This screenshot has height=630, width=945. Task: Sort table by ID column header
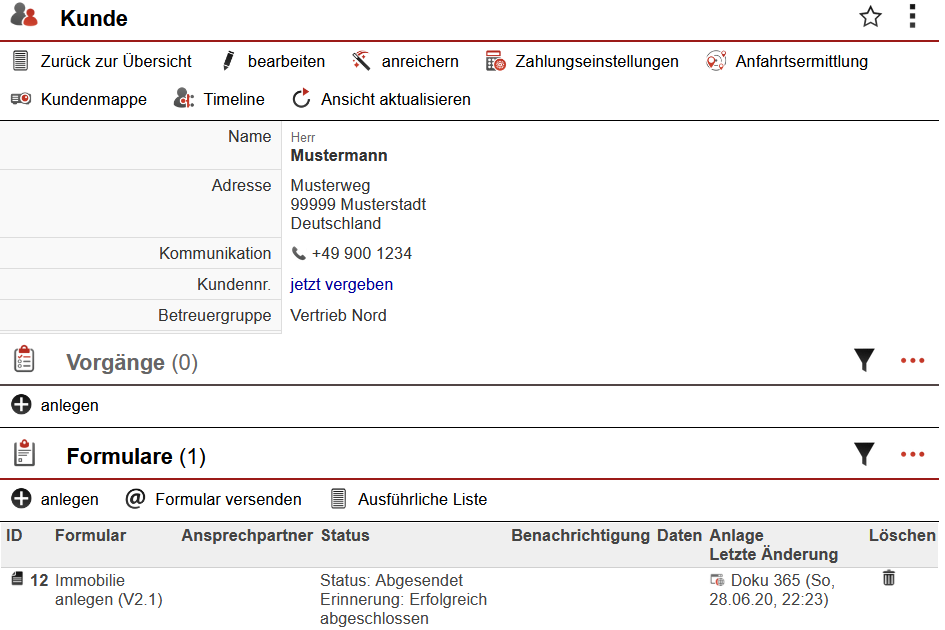click(14, 535)
